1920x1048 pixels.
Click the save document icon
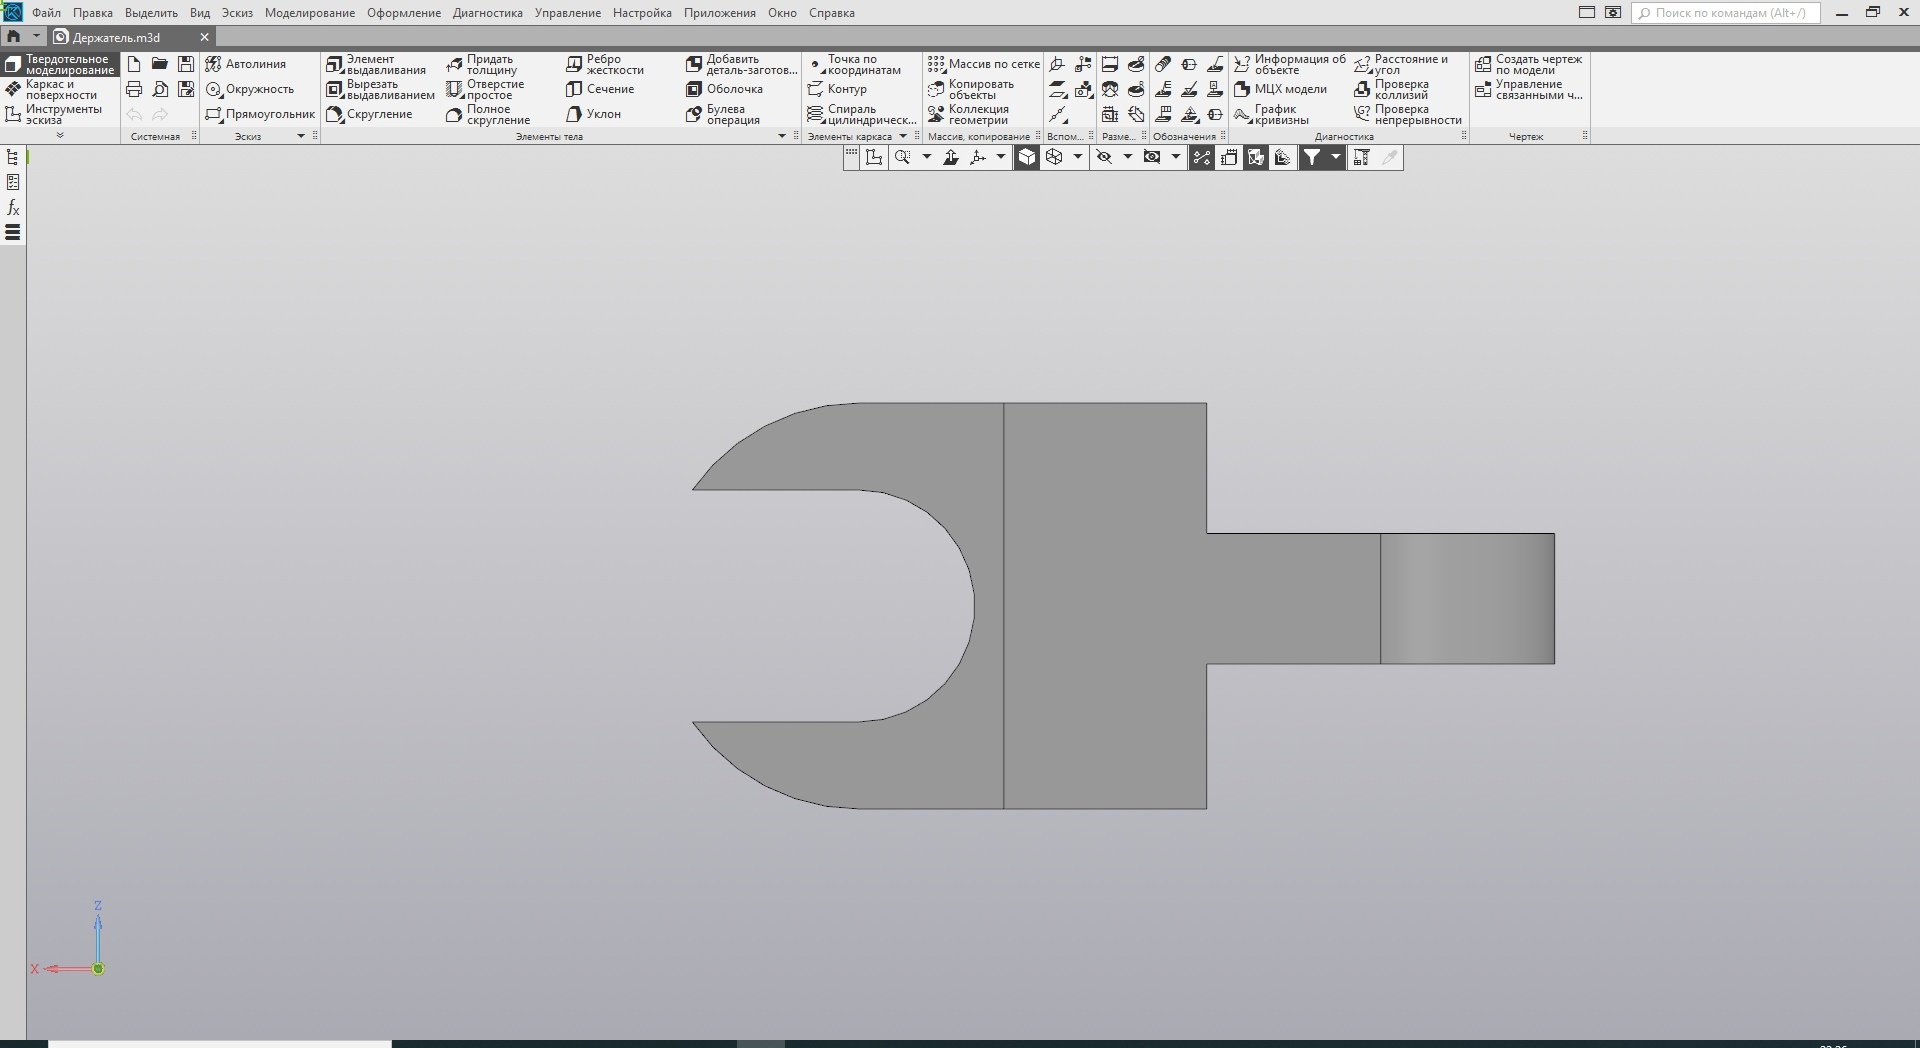coord(186,64)
